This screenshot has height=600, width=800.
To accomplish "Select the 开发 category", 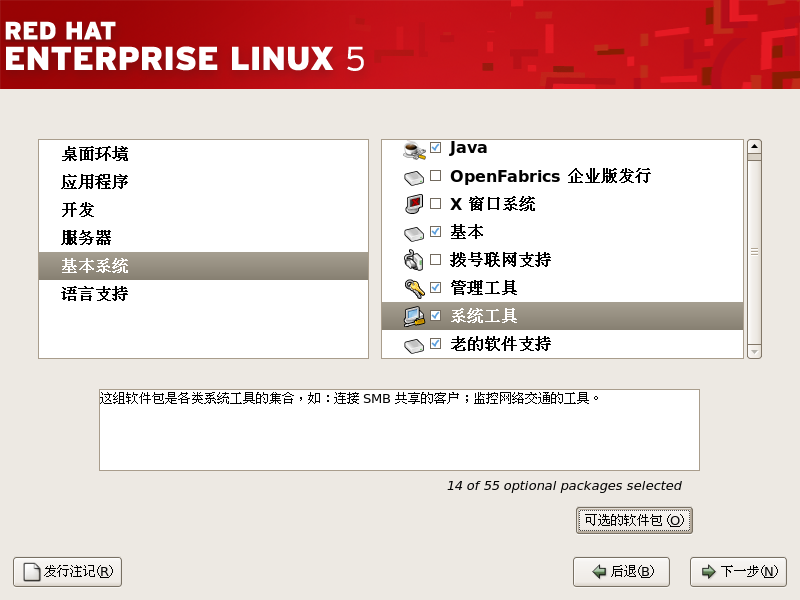I will pyautogui.click(x=203, y=210).
